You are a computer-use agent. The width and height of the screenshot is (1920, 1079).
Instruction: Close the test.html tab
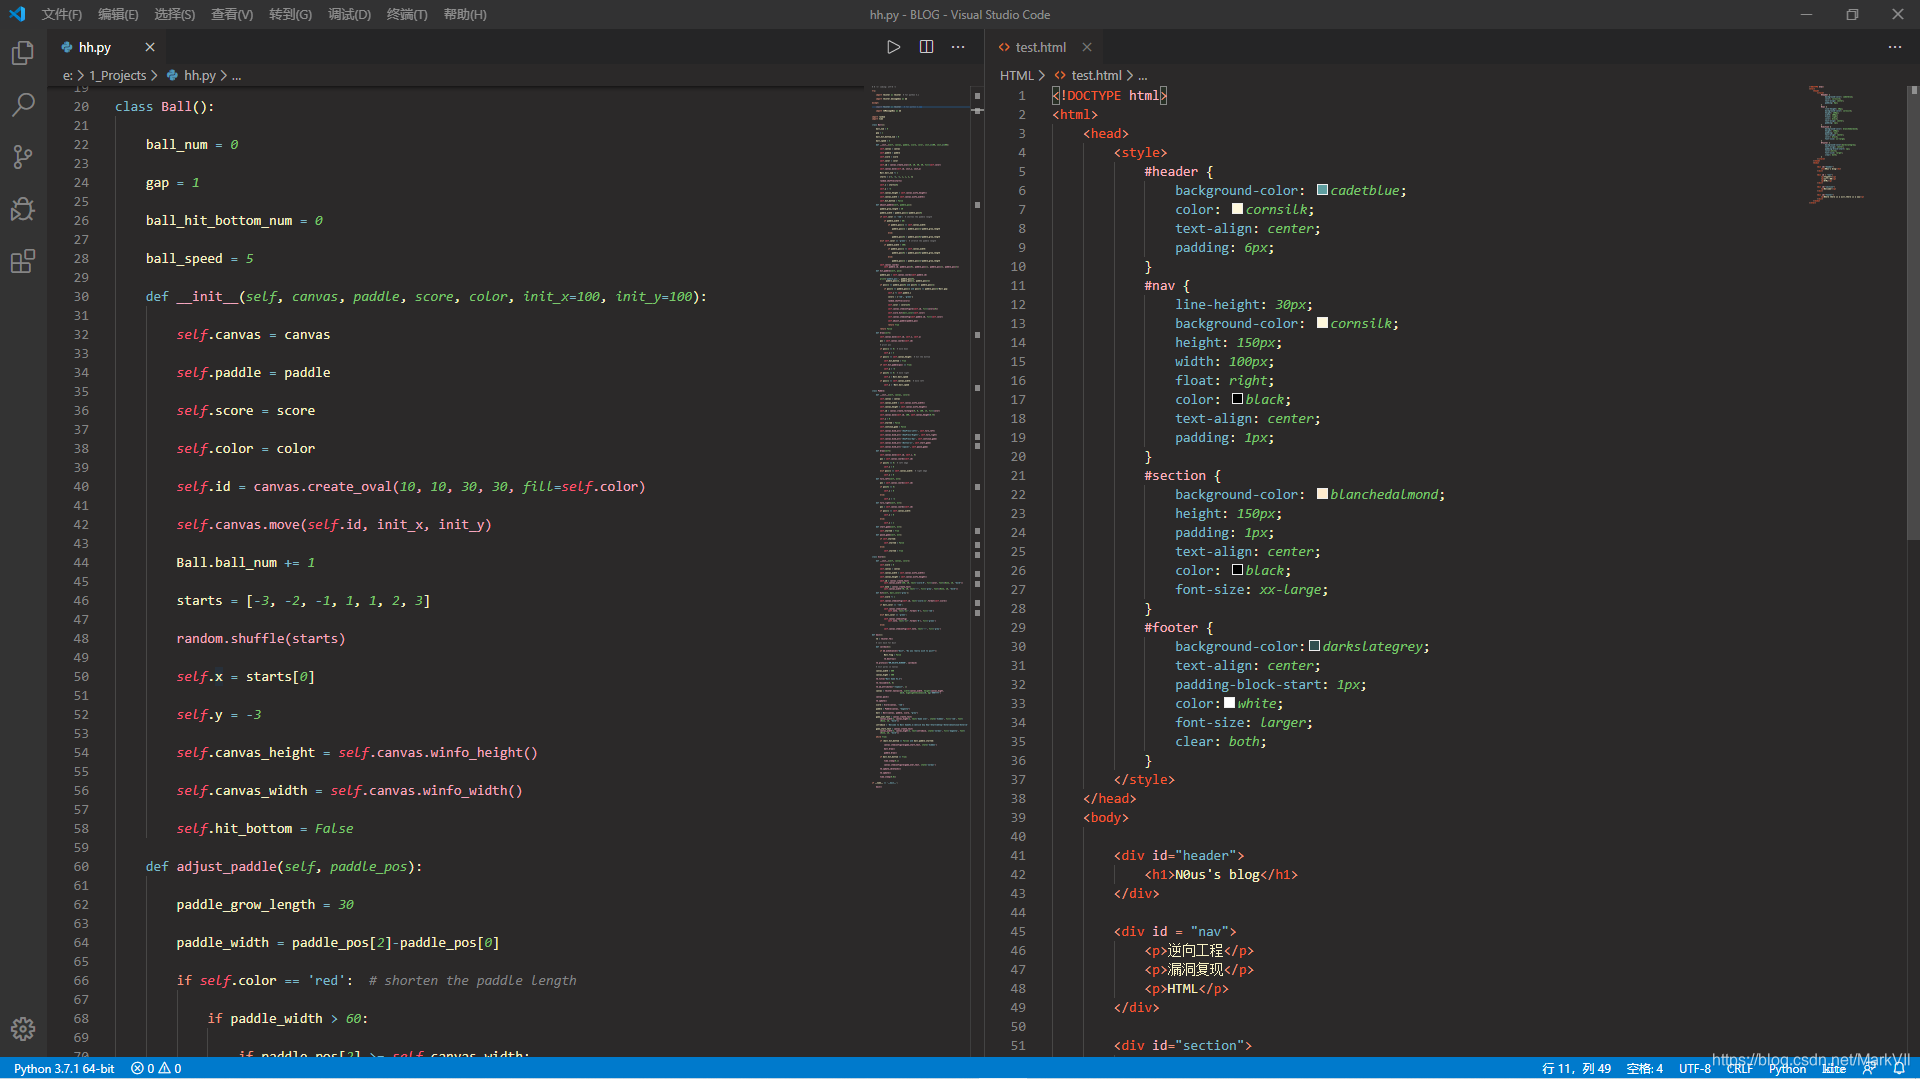click(1087, 47)
